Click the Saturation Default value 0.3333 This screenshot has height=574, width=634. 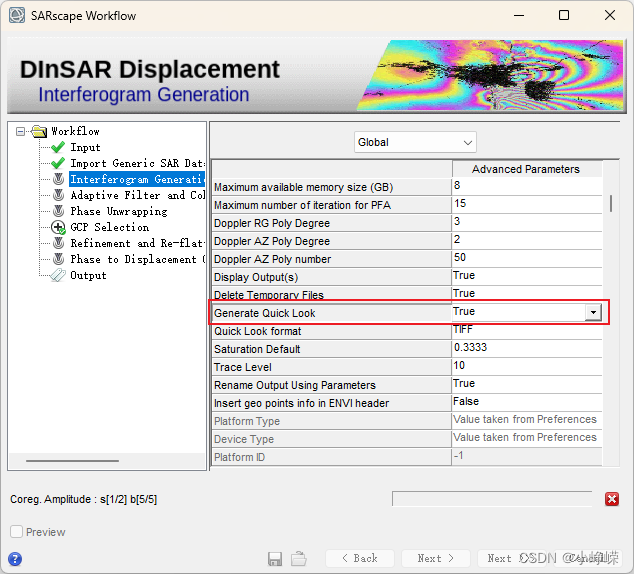(526, 348)
